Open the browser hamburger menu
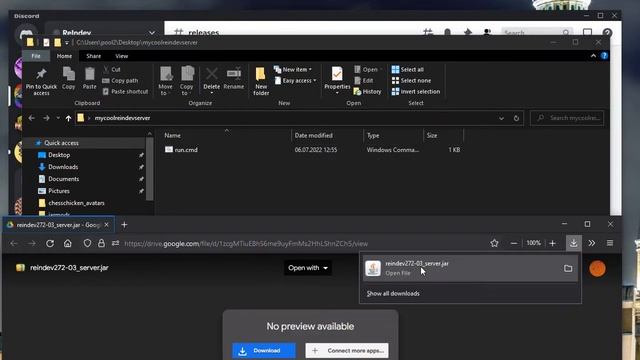The height and width of the screenshot is (360, 640). tap(610, 243)
